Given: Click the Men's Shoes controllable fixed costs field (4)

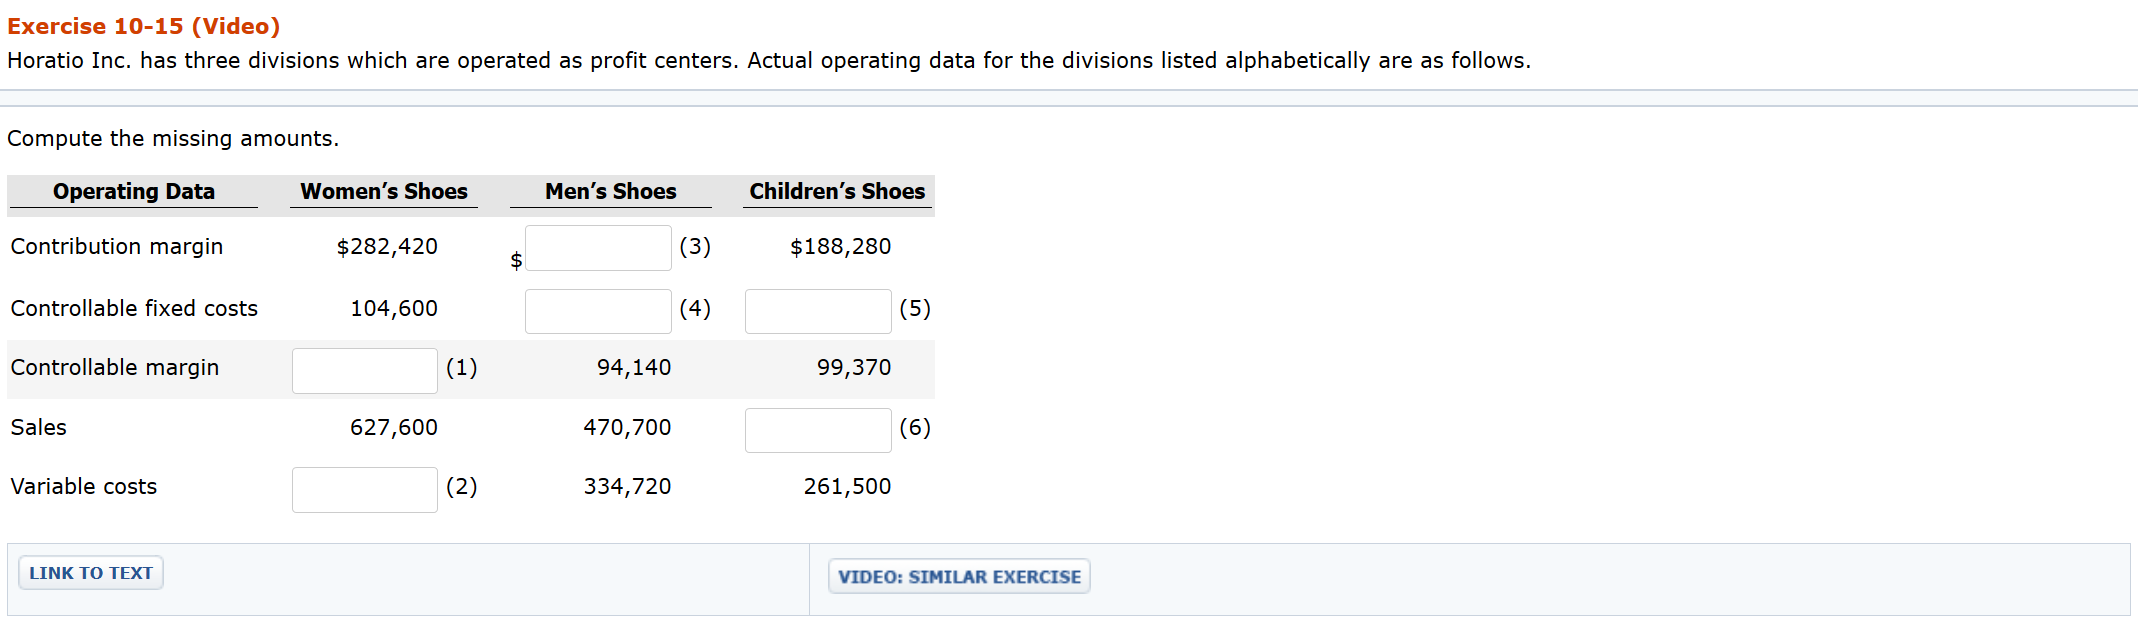Looking at the screenshot, I should click(598, 311).
